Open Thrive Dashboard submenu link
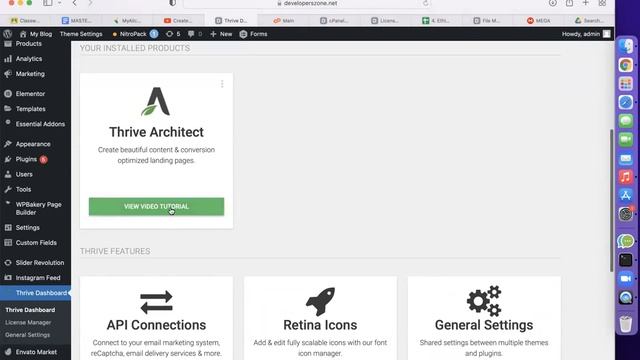The width and height of the screenshot is (640, 360). tap(30, 310)
